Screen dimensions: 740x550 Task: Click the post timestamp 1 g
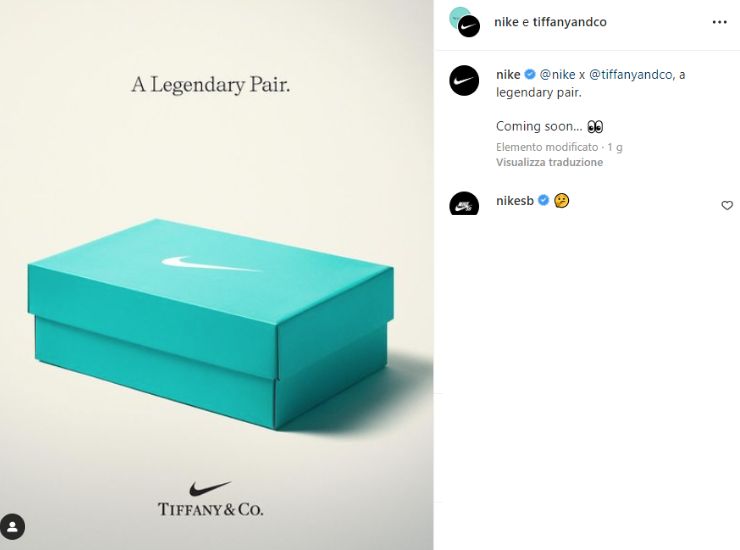tap(614, 147)
